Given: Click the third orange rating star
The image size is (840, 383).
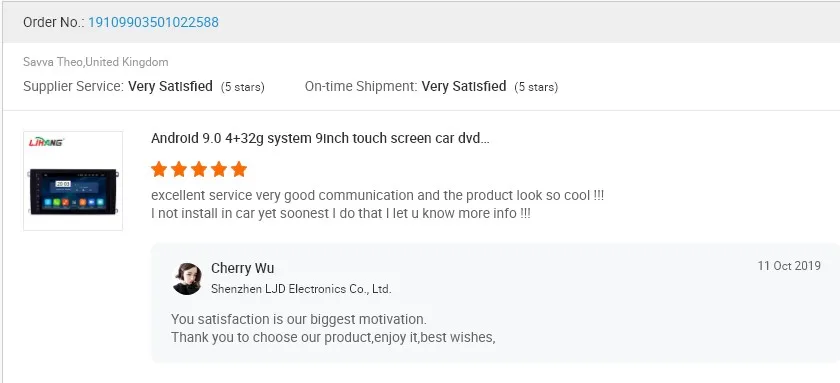Looking at the screenshot, I should [199, 169].
